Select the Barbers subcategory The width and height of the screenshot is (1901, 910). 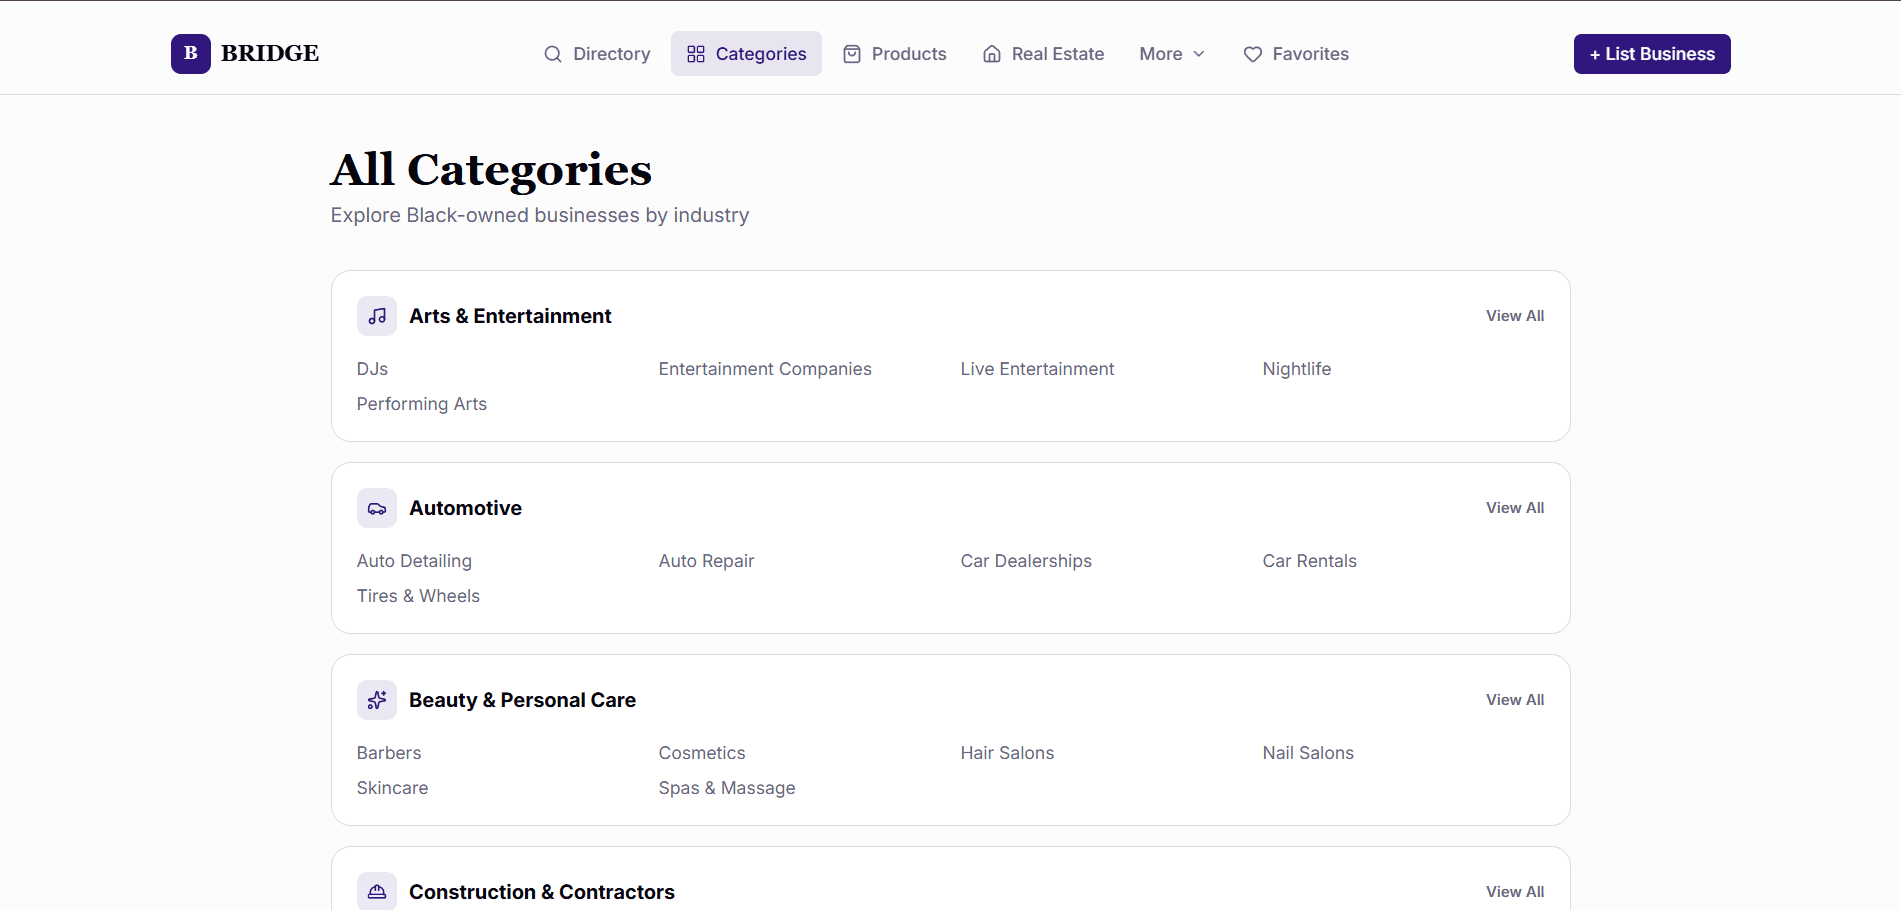(389, 753)
